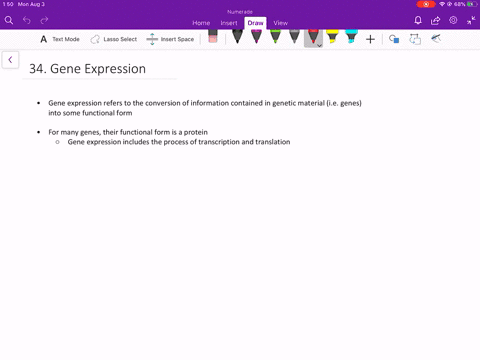Select the Draw tab
The height and width of the screenshot is (360, 480).
pyautogui.click(x=255, y=23)
